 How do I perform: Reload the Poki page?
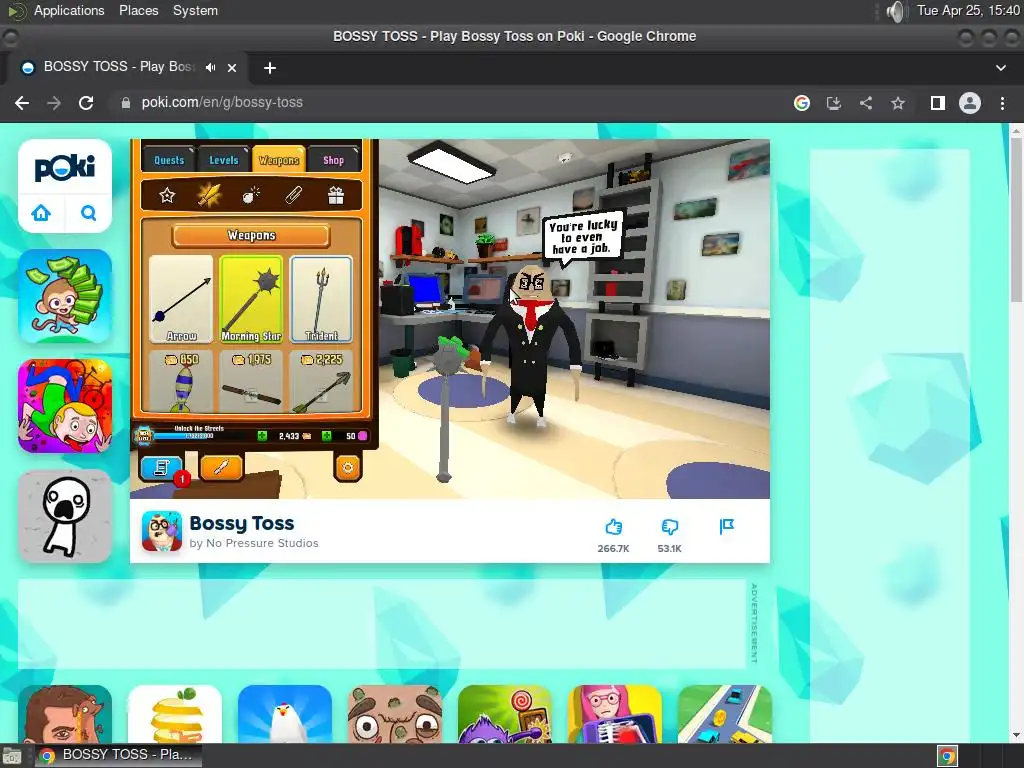pos(86,103)
